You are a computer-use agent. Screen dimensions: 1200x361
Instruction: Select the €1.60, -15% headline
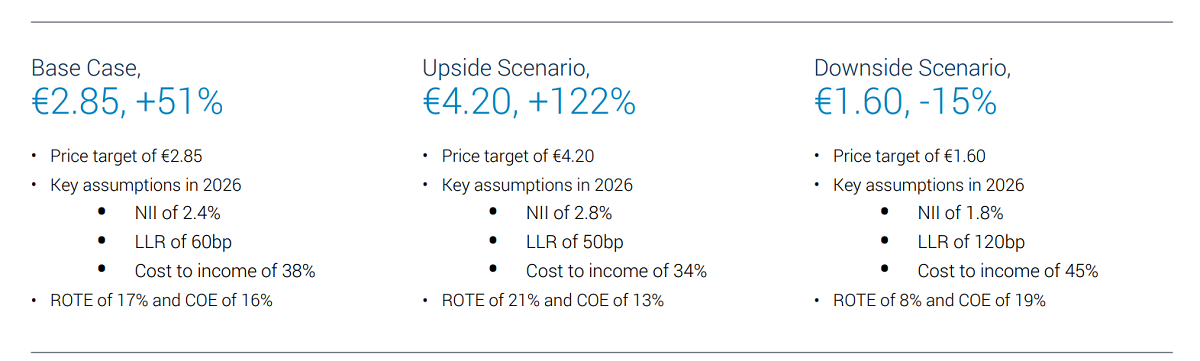tap(905, 102)
